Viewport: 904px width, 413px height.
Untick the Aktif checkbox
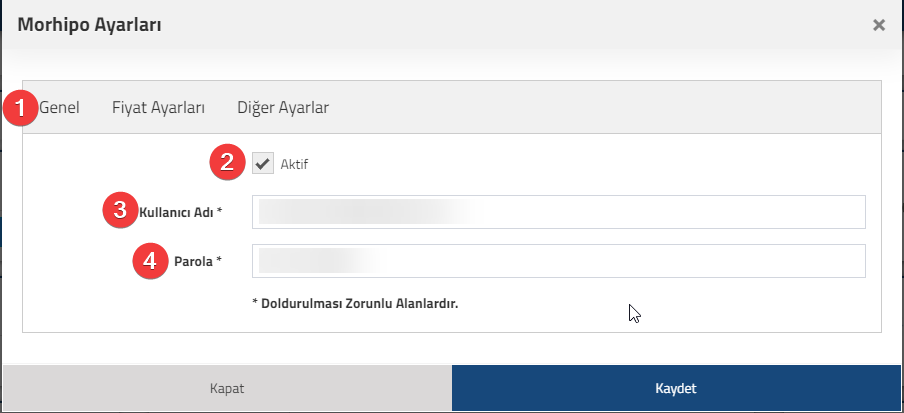pos(263,164)
